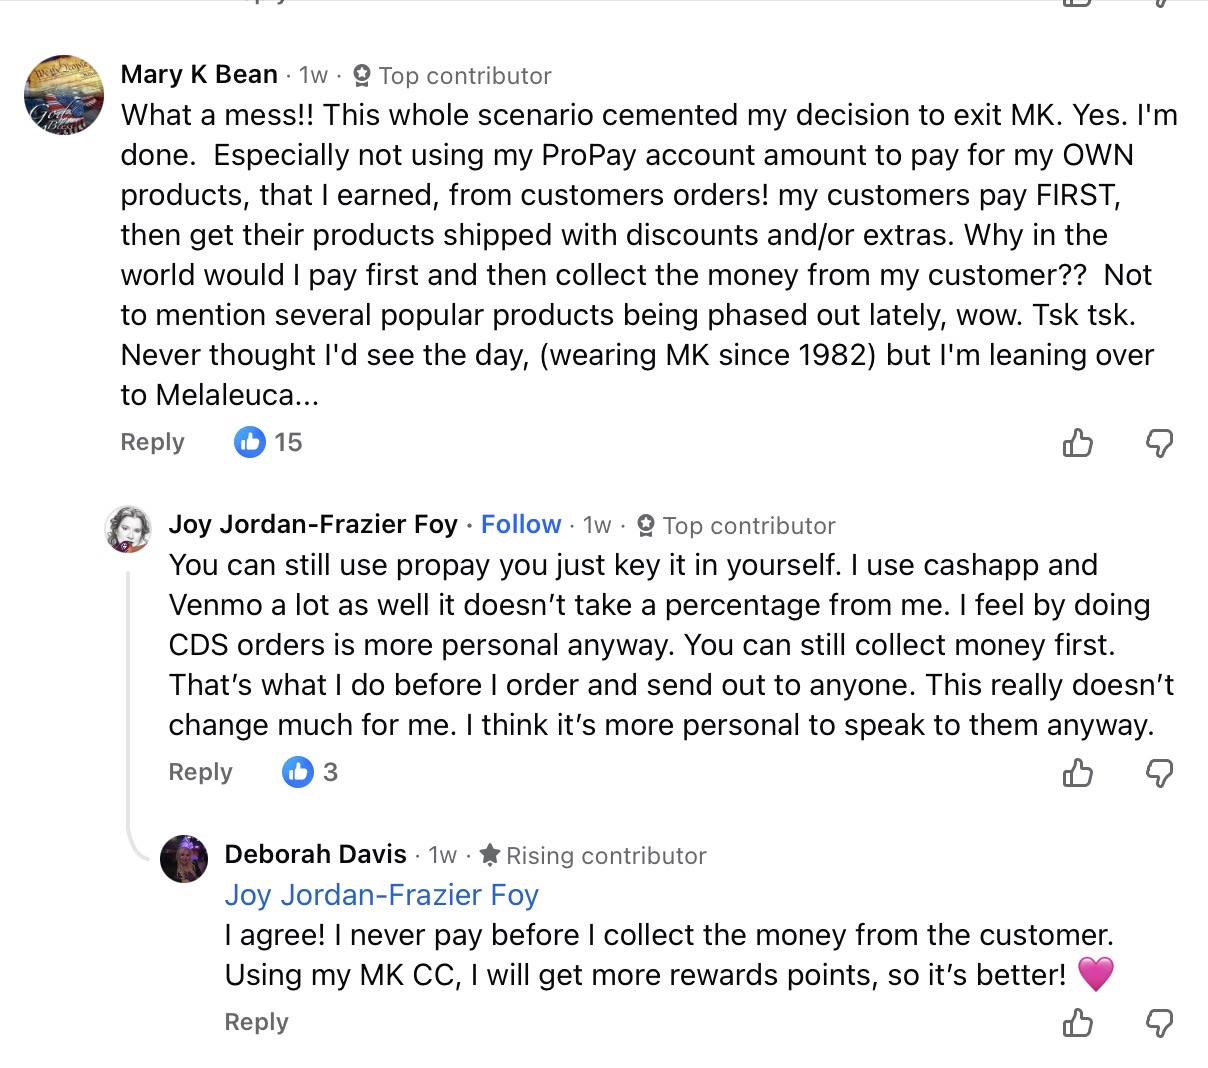Viewport: 1208px width, 1068px height.
Task: Open the Mary K Bean name link
Action: point(199,75)
